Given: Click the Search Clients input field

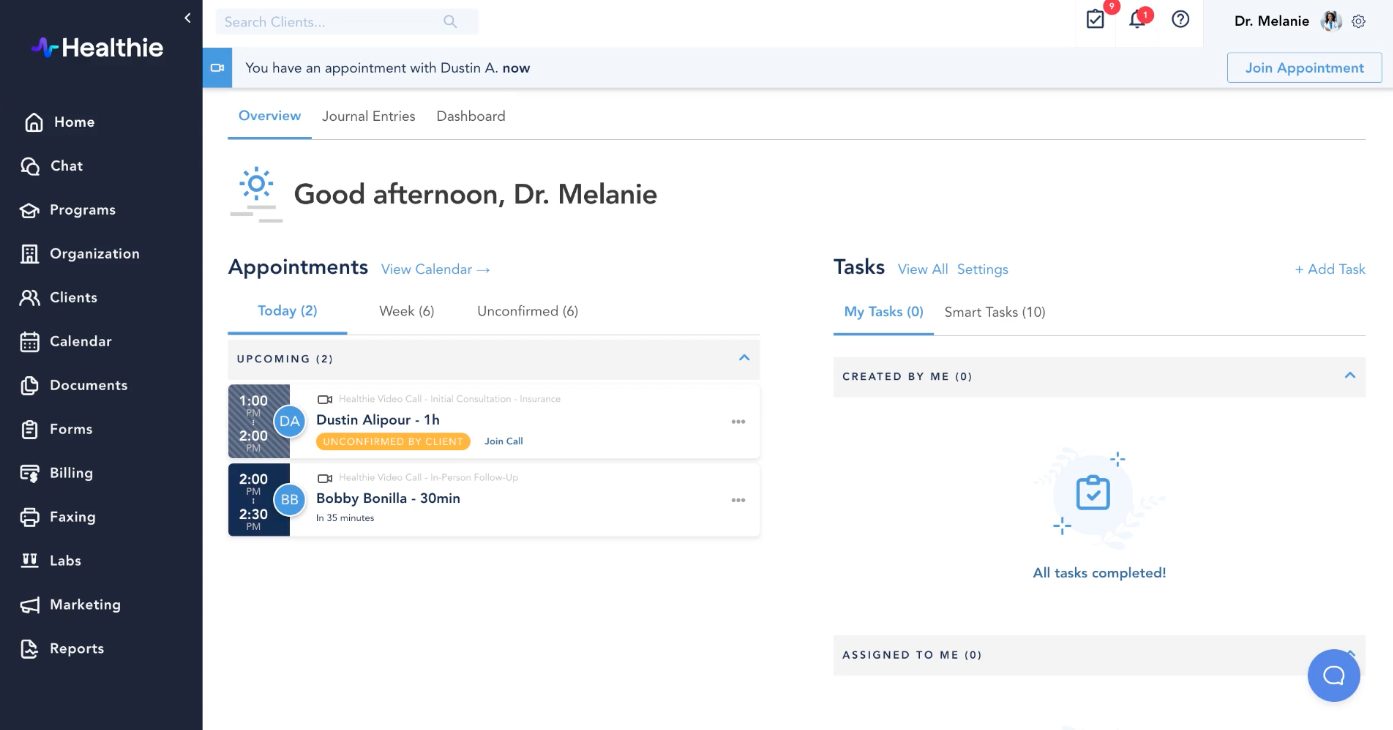Looking at the screenshot, I should 330,21.
